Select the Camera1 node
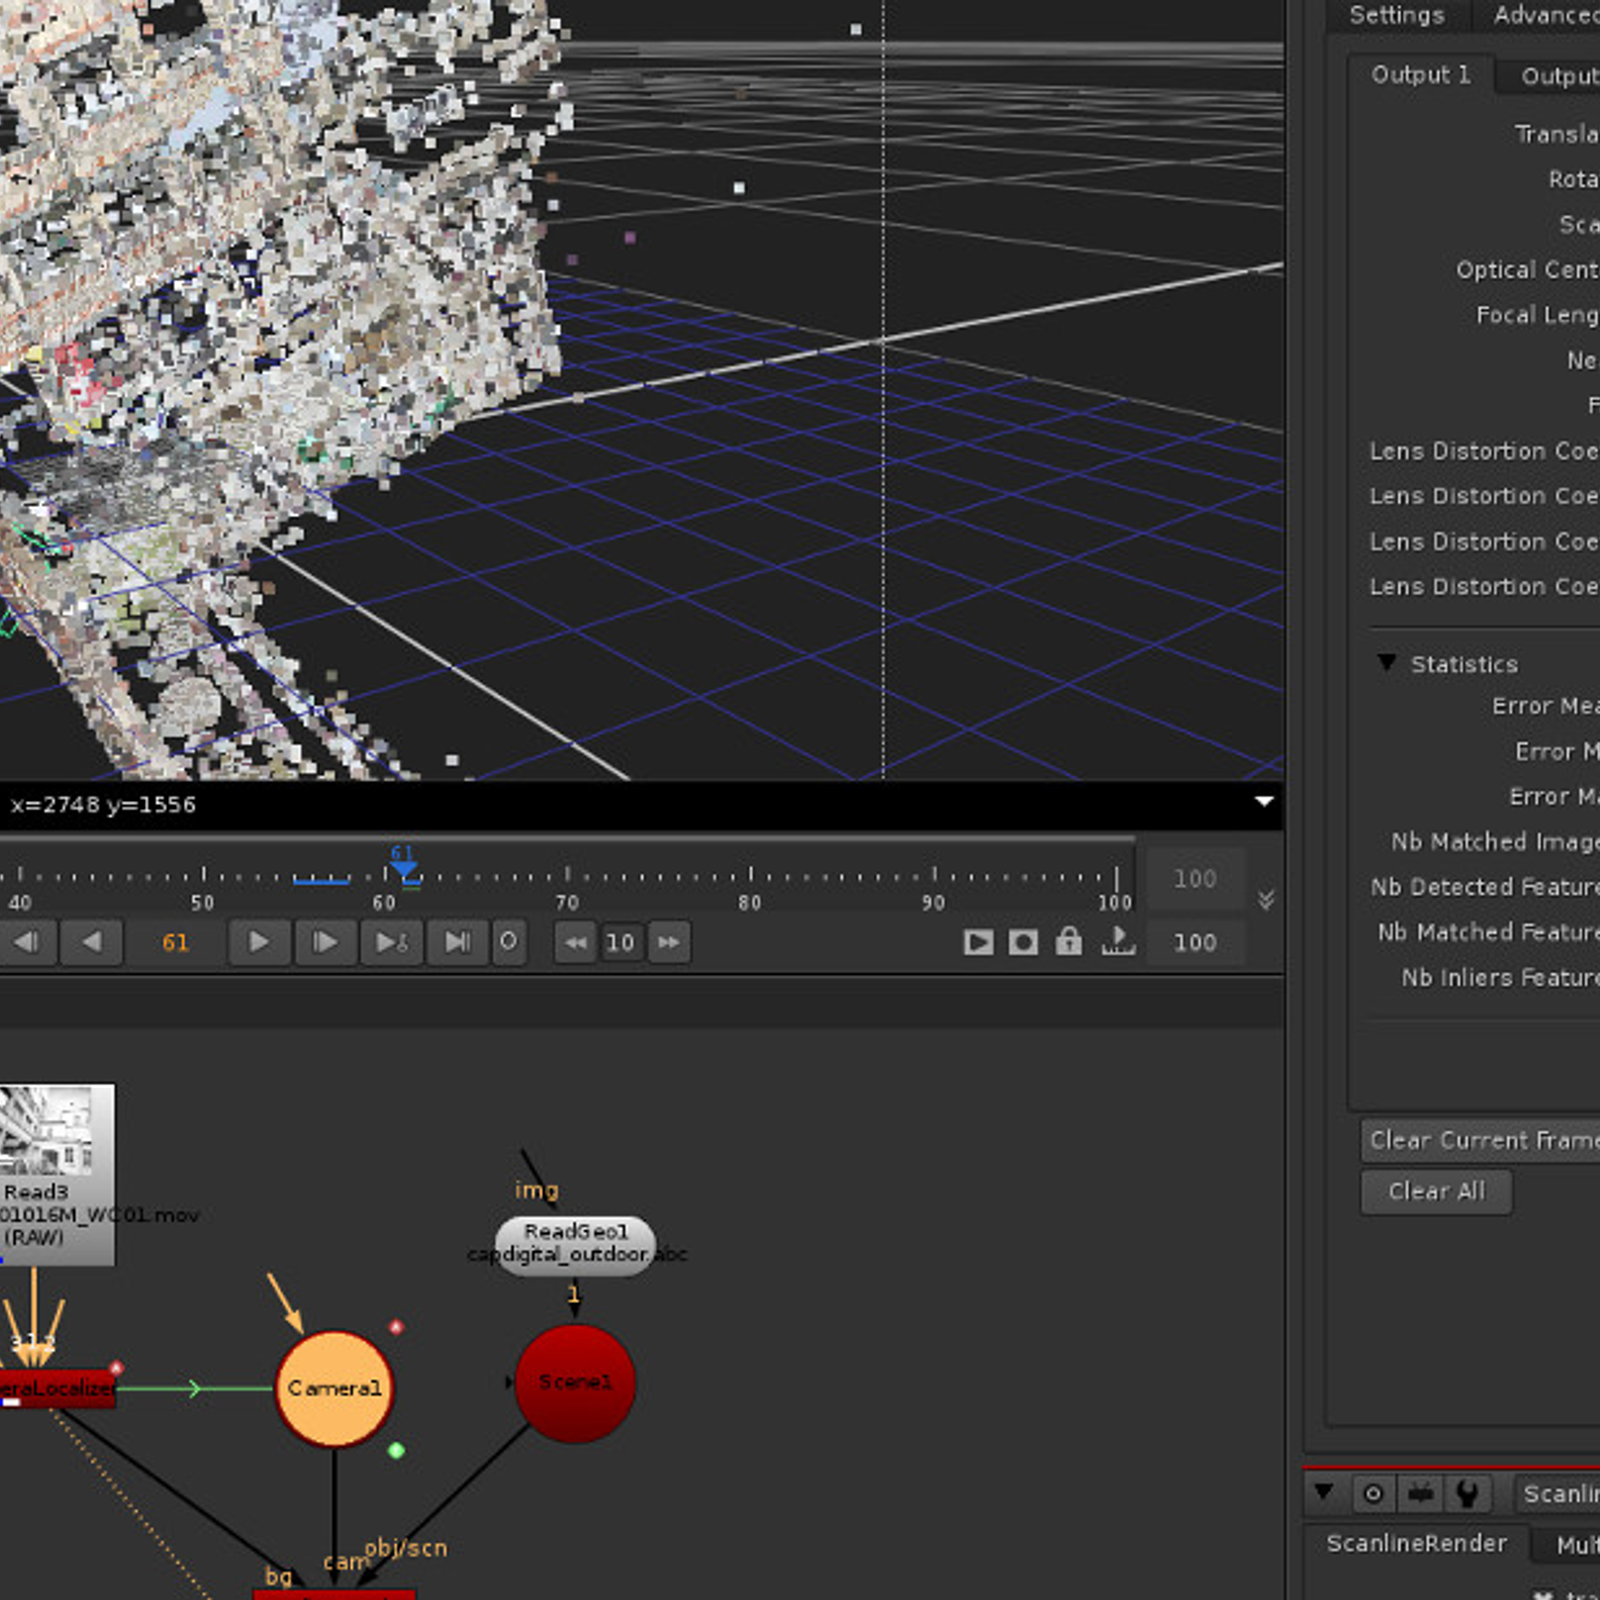Viewport: 1600px width, 1600px height. point(334,1388)
